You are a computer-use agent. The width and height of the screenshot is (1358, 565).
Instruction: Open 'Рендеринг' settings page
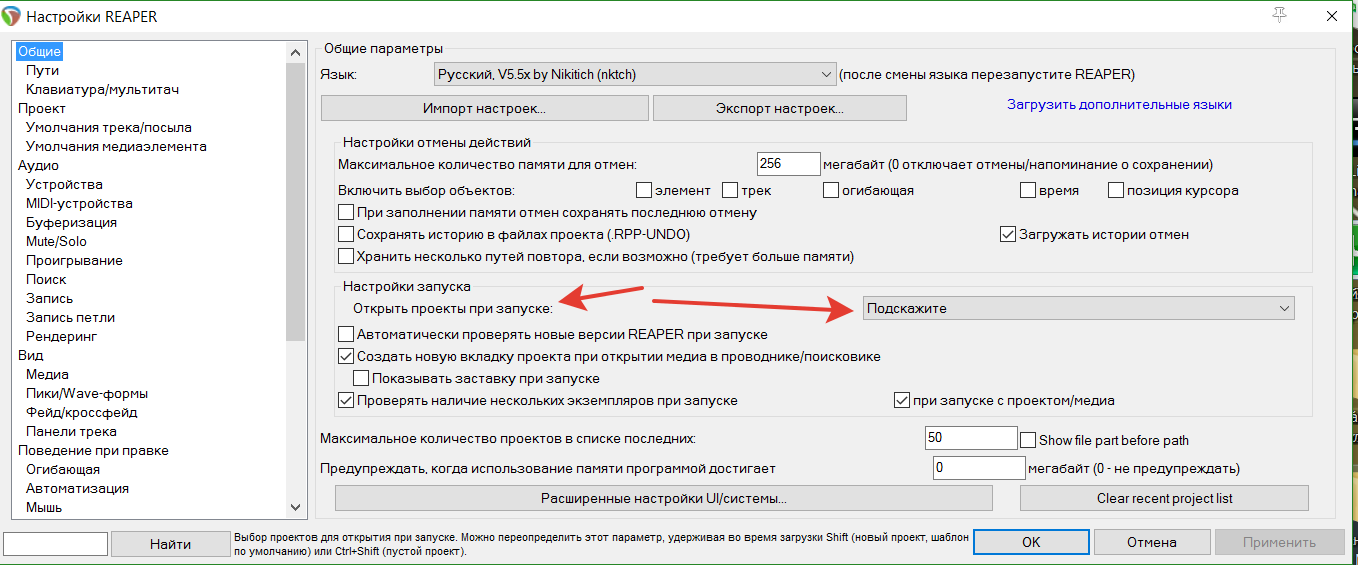(x=61, y=336)
